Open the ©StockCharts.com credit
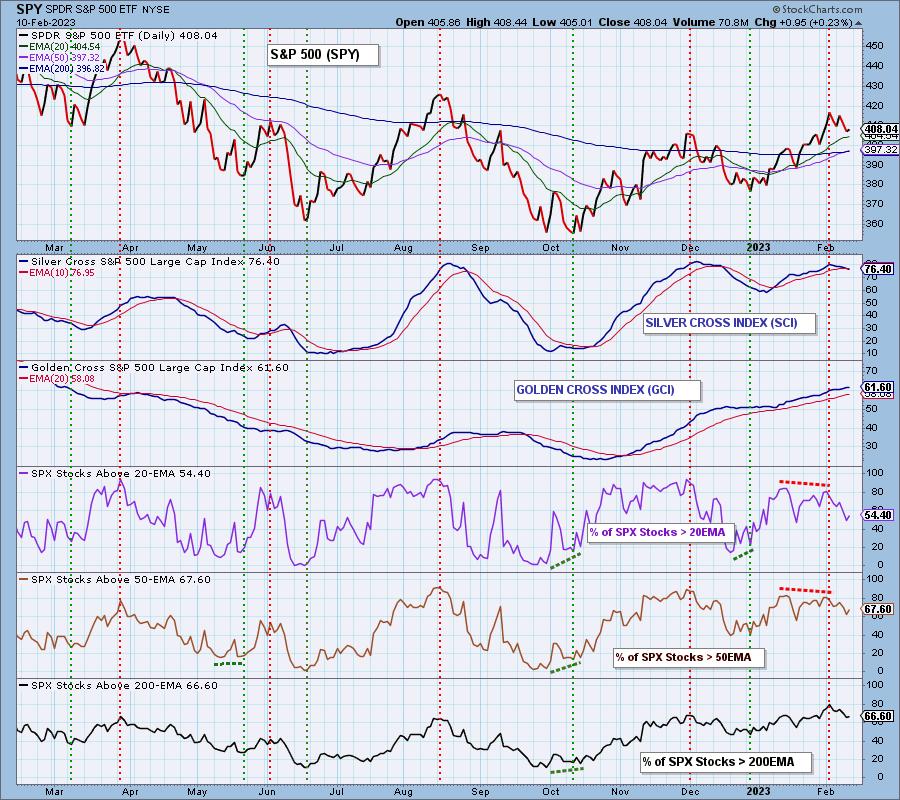 [817, 9]
